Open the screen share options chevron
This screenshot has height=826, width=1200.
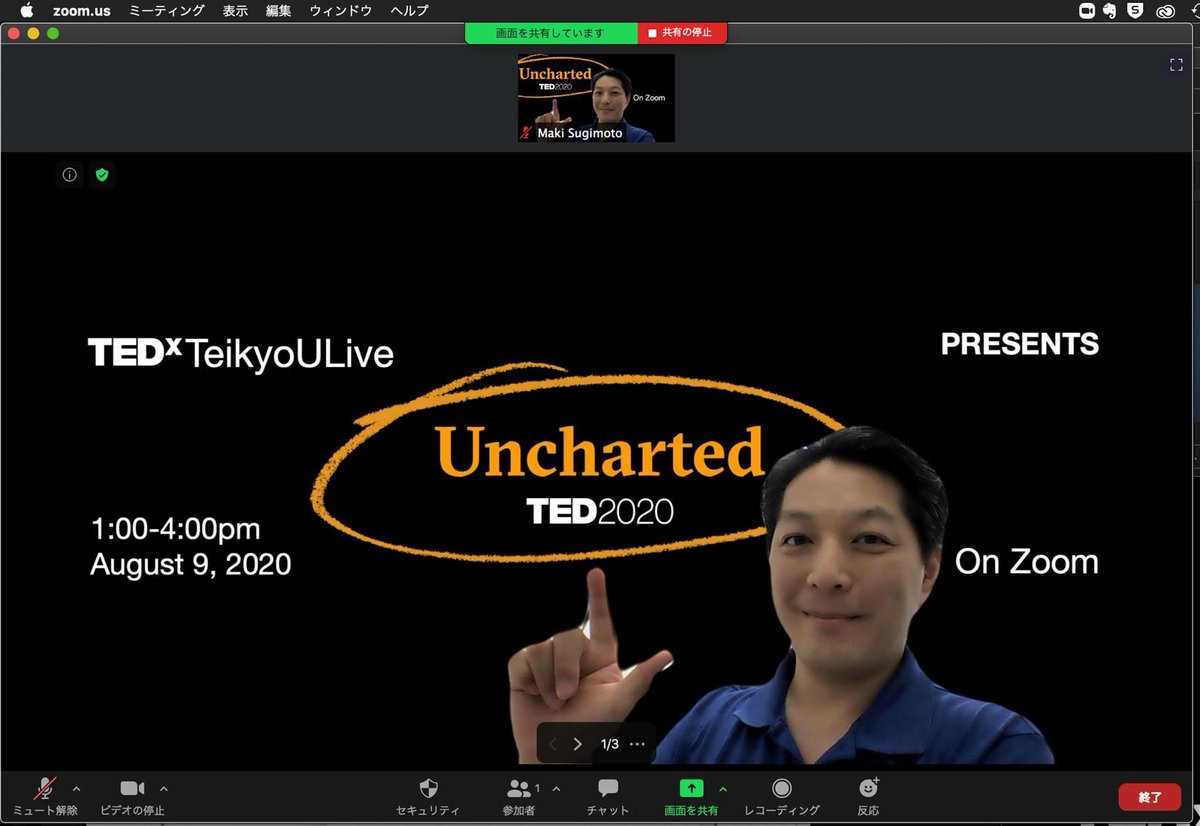point(721,788)
